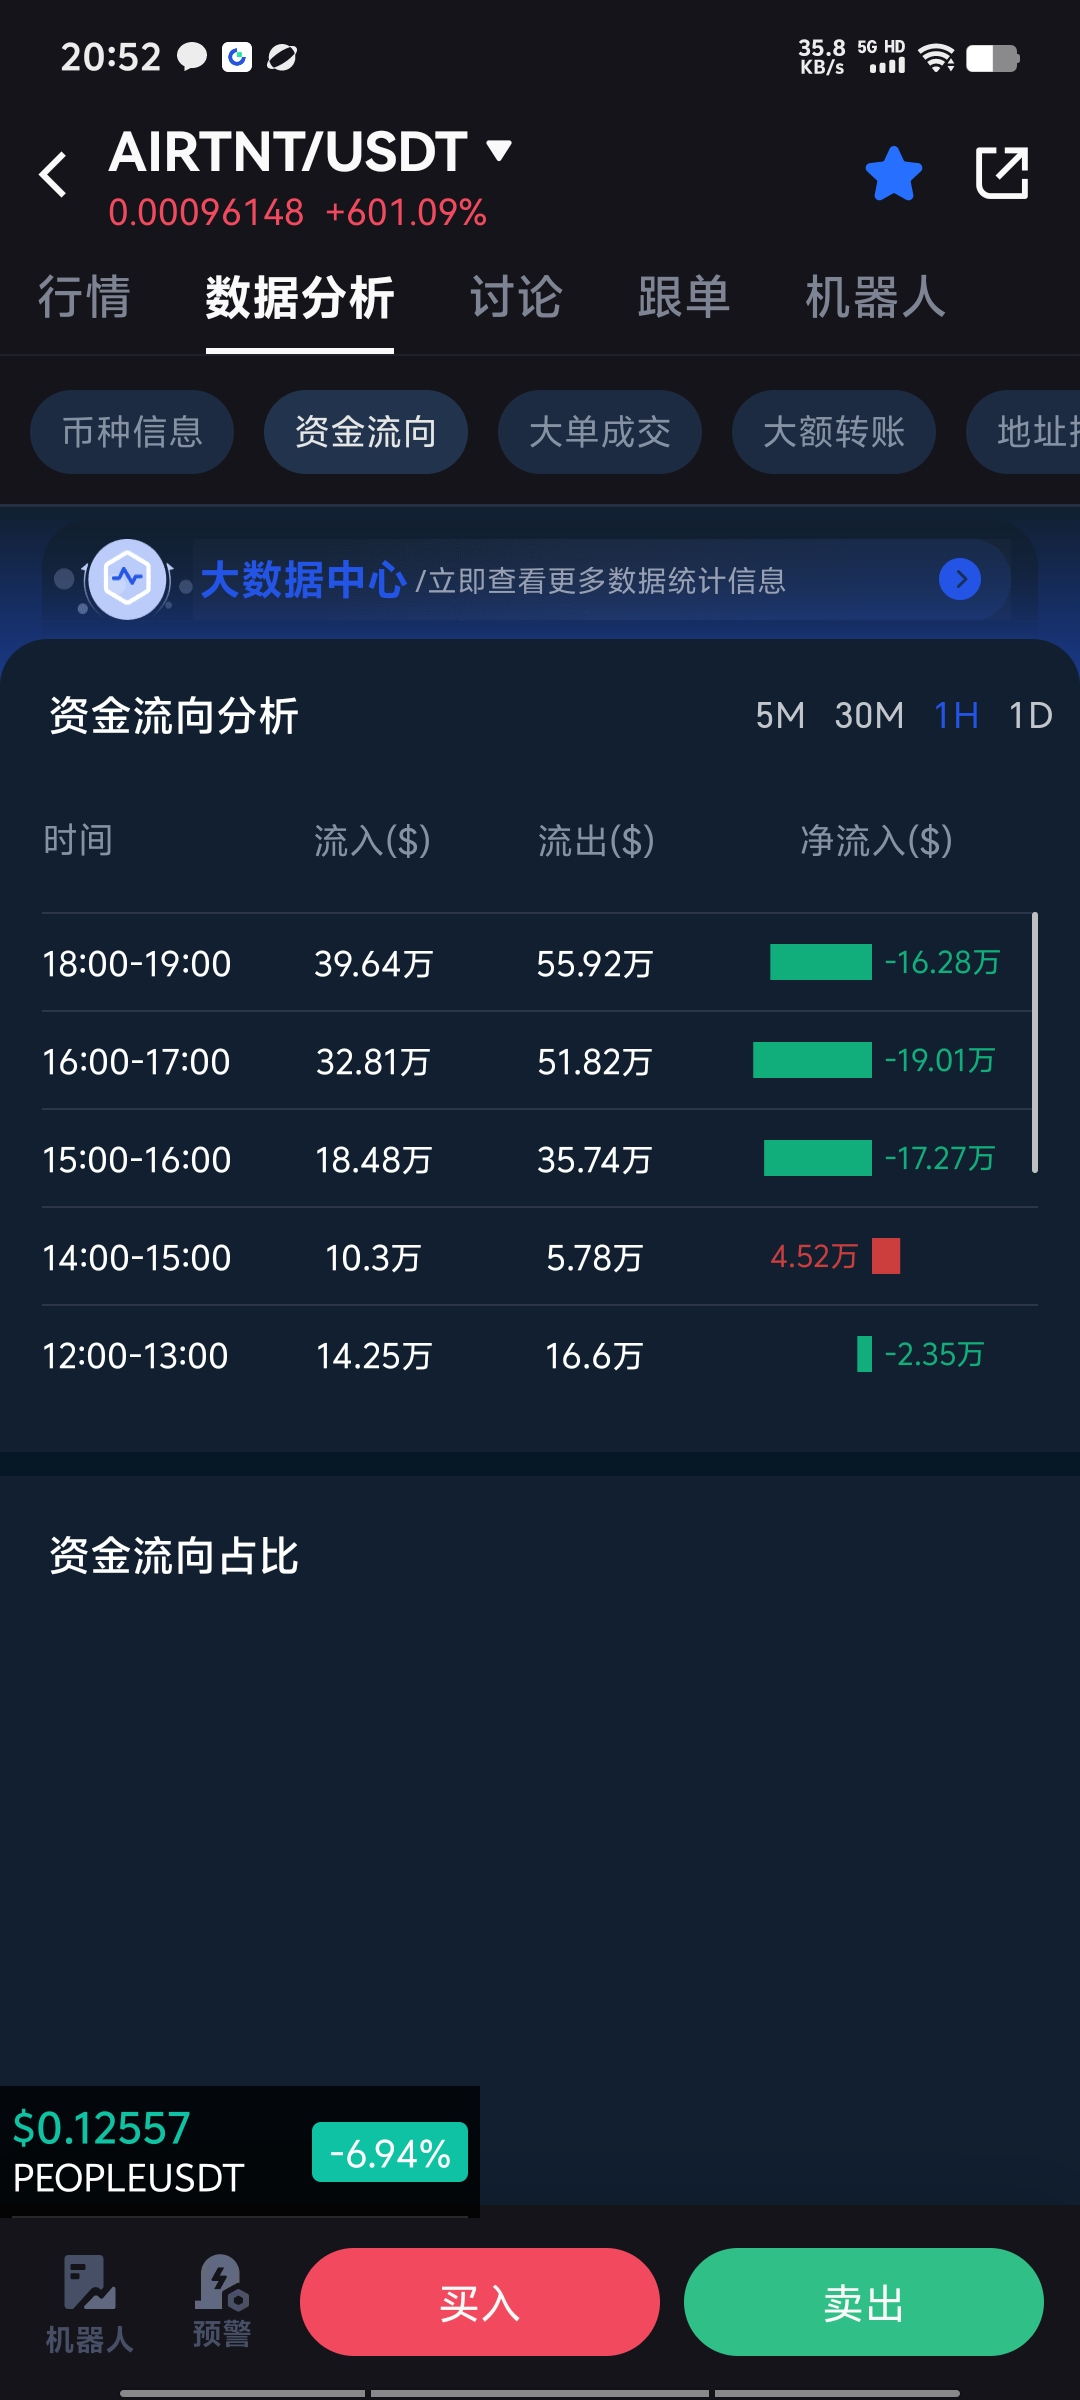Image resolution: width=1080 pixels, height=2400 pixels.
Task: Expand the AIRTNT/USDT pair dropdown arrow
Action: (x=499, y=150)
